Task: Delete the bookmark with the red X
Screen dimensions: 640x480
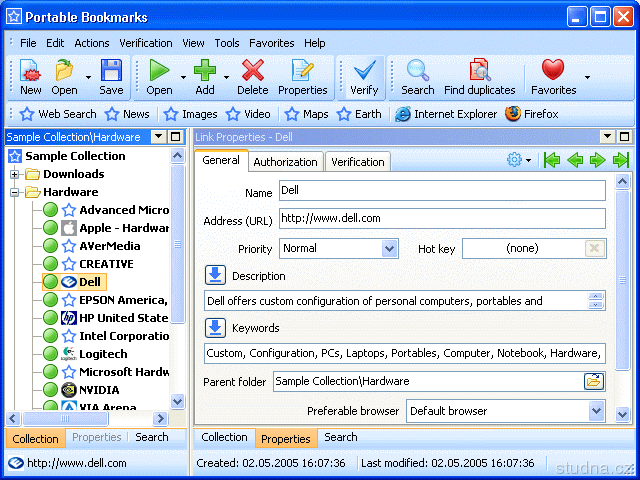Action: [253, 77]
